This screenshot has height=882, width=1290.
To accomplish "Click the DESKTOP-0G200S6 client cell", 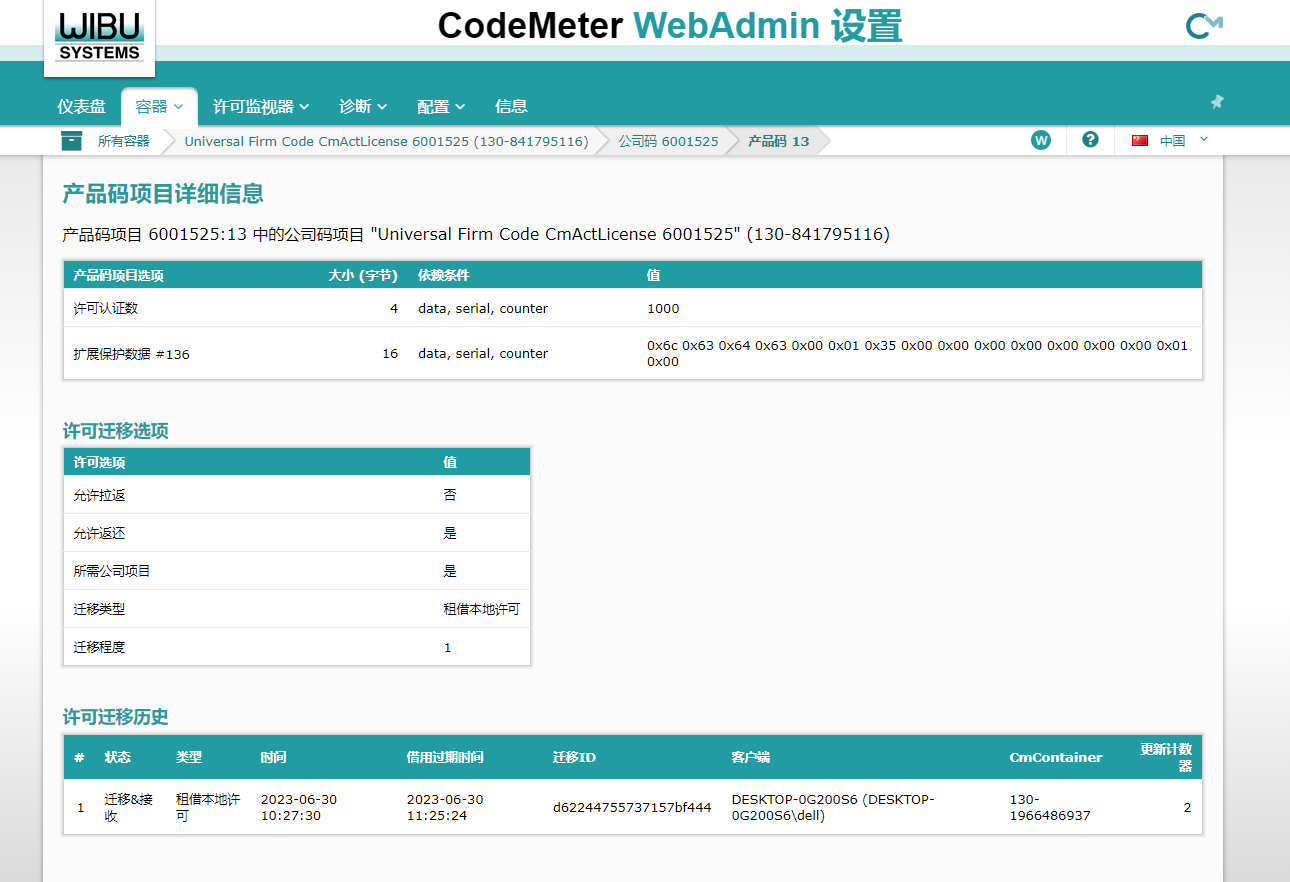I will coord(833,807).
